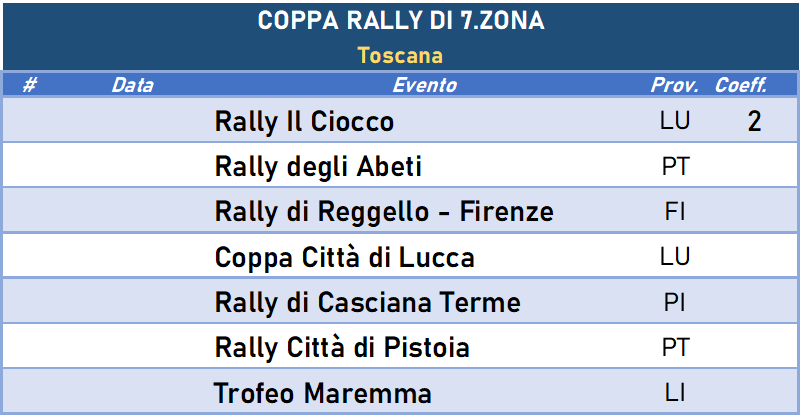Select the Rally degli Abeti event
The image size is (800, 415).
(x=318, y=166)
